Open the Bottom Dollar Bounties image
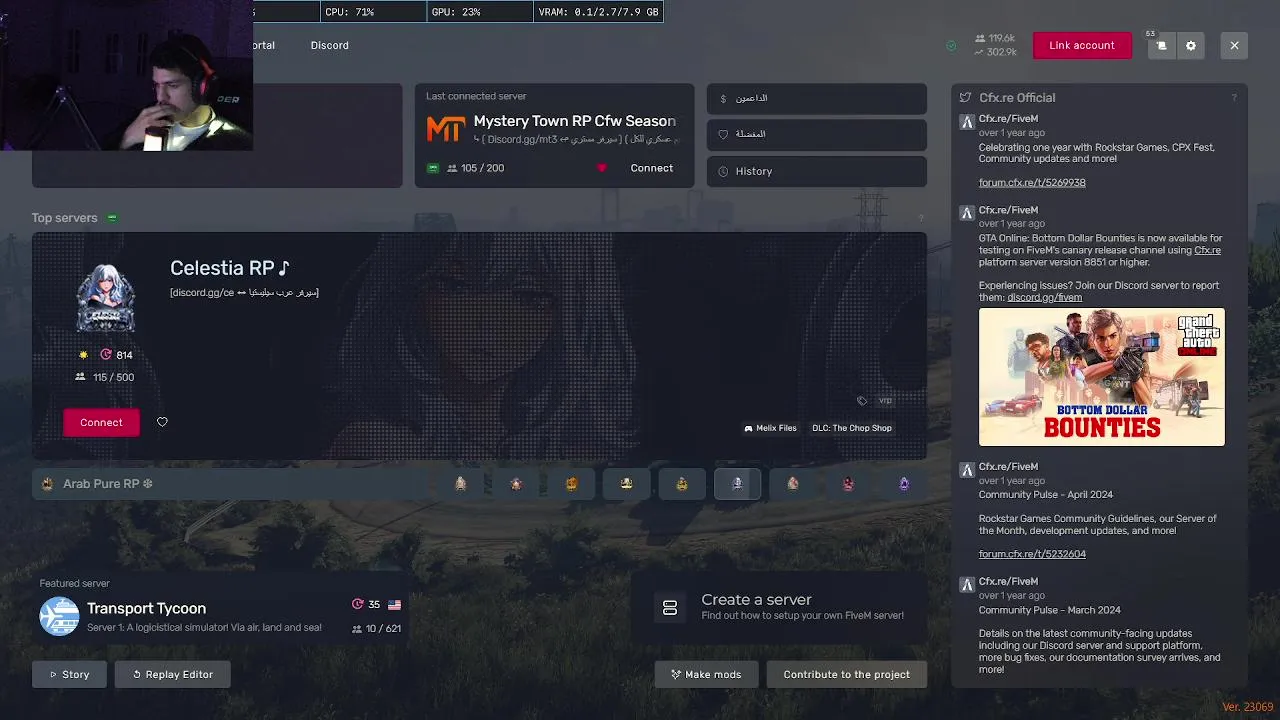The width and height of the screenshot is (1280, 720). [1101, 377]
